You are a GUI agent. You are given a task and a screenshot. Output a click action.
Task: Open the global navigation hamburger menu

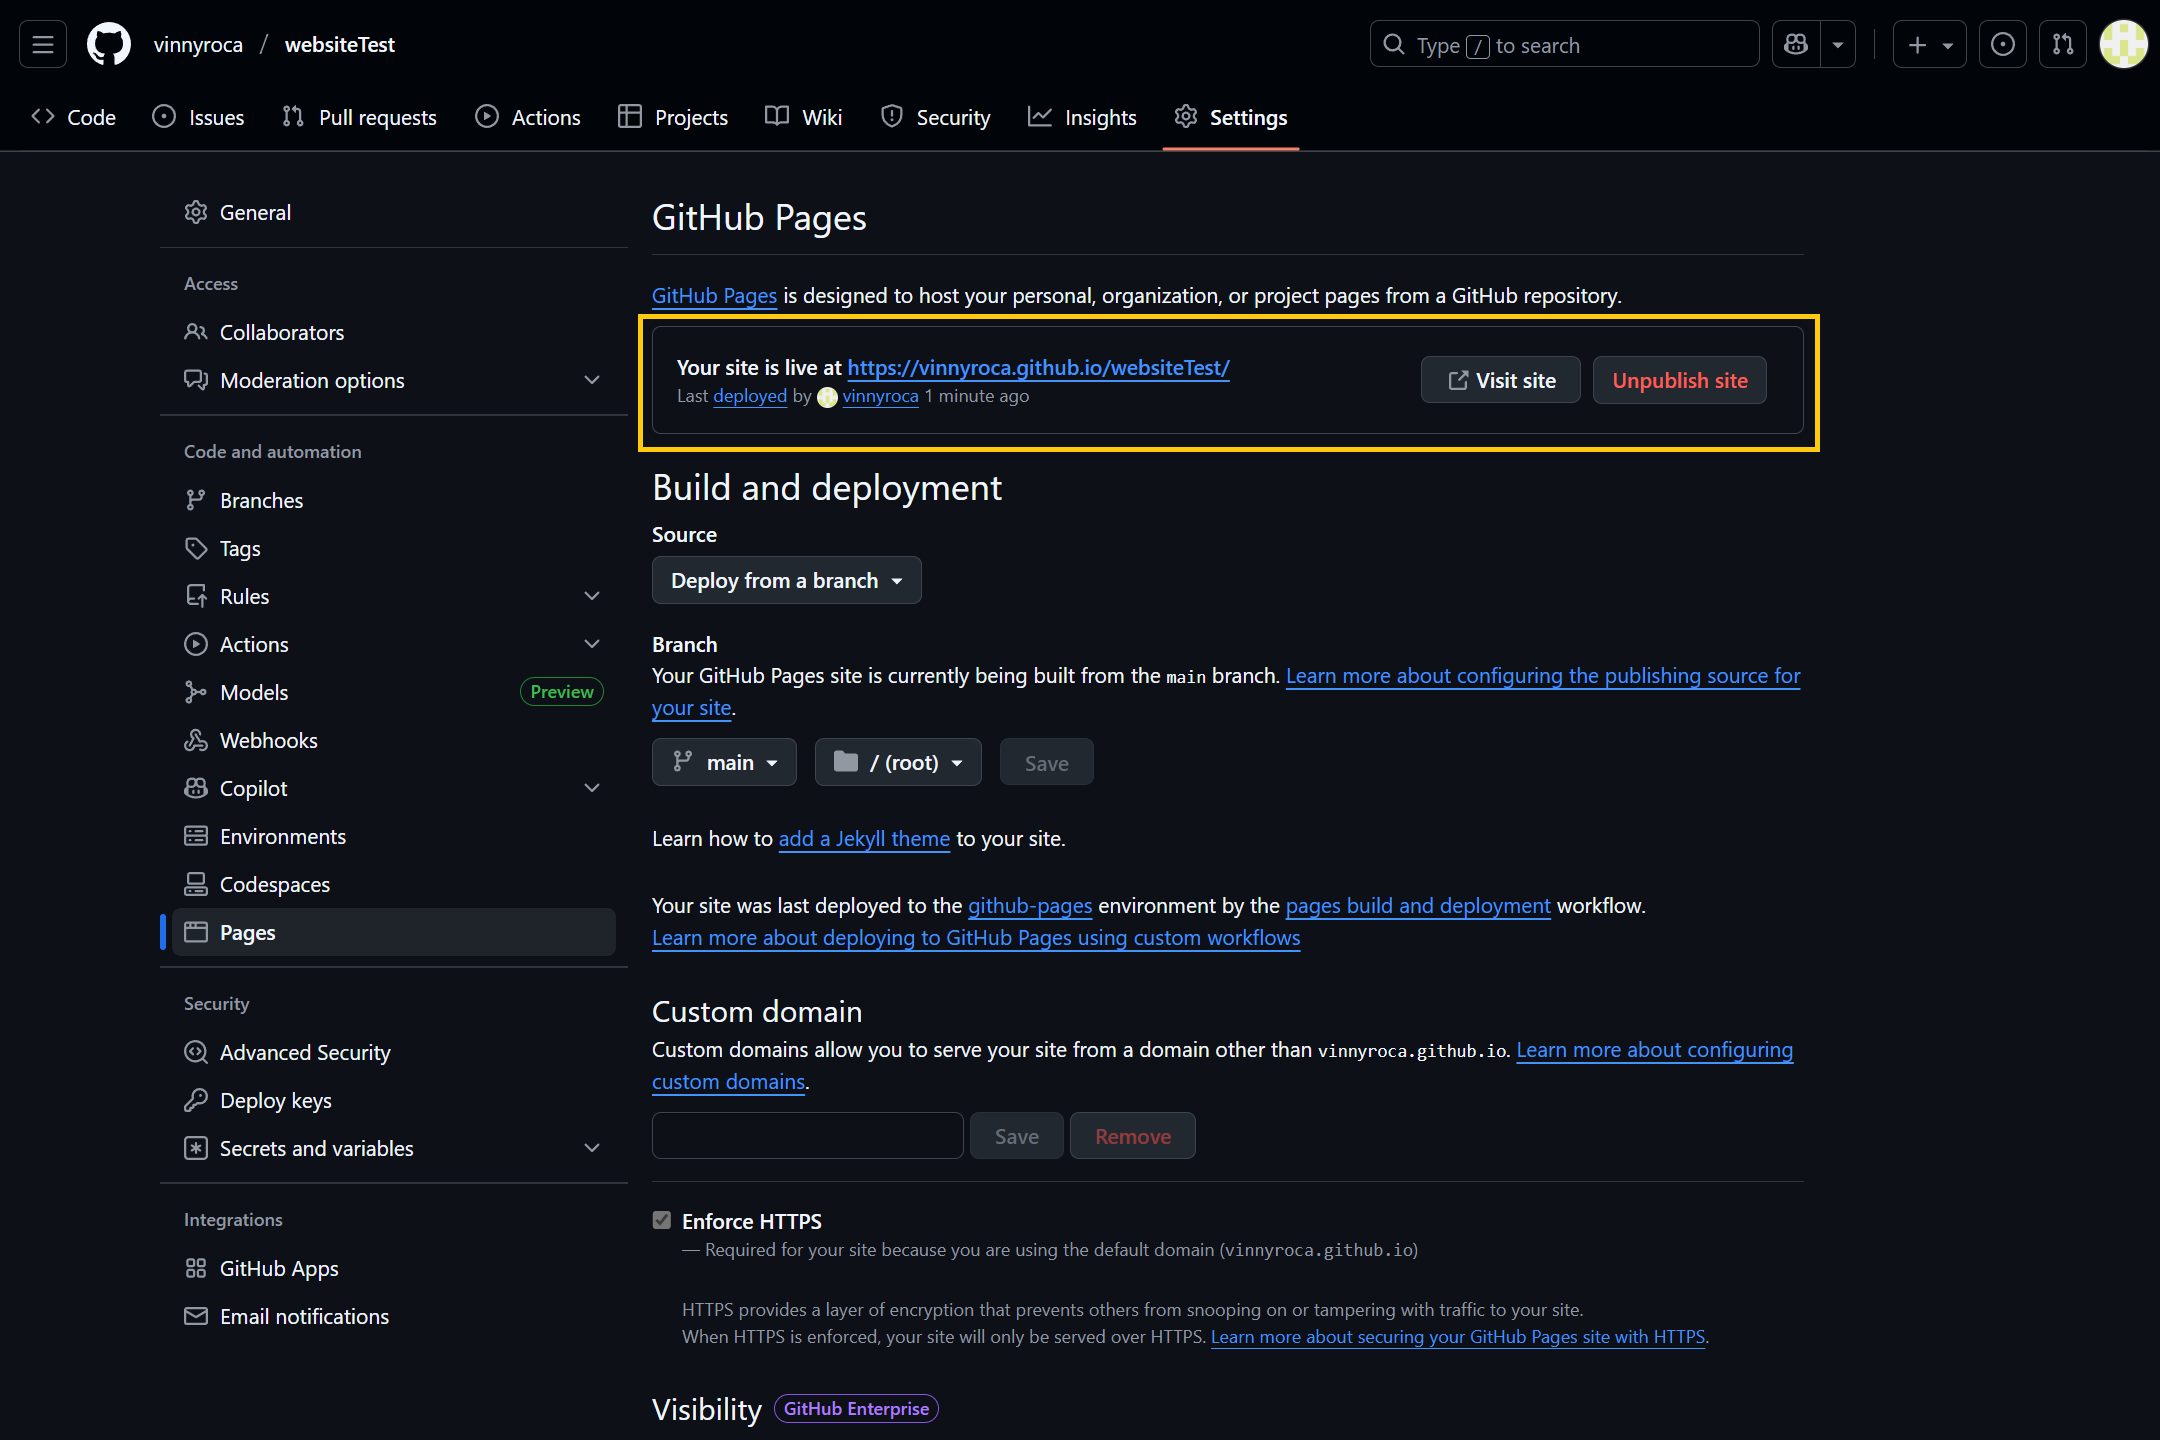tap(42, 43)
